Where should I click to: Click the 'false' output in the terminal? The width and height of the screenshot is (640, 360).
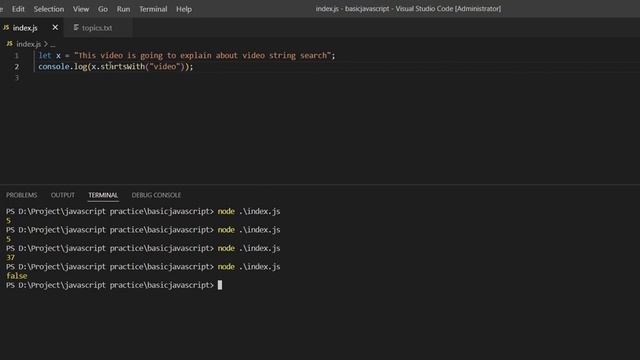pyautogui.click(x=17, y=276)
